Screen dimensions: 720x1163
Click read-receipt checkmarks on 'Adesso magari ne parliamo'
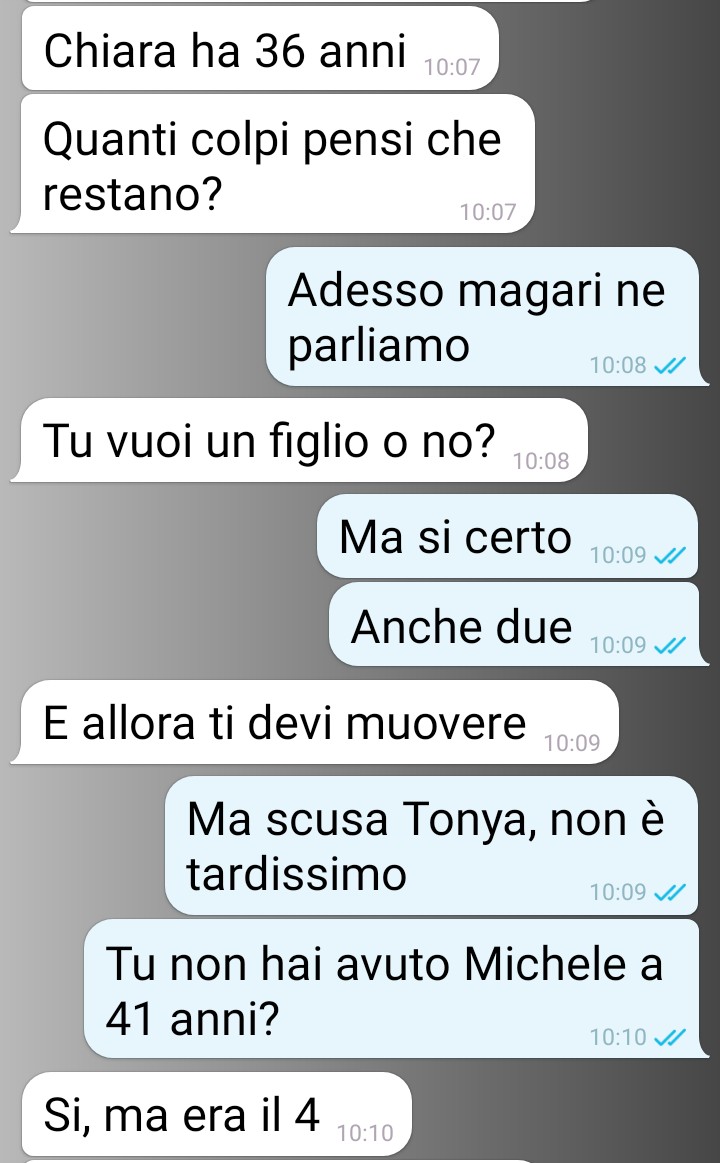[x=671, y=365]
